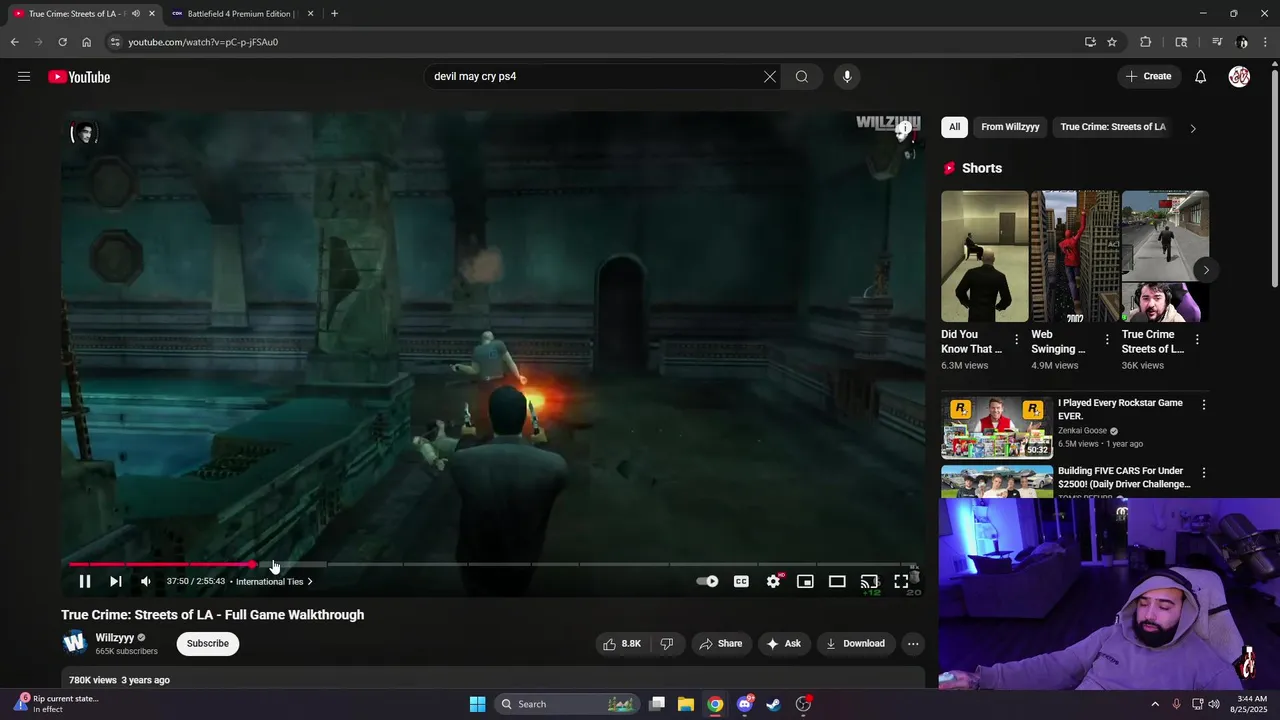Open the Did You Know That short

[x=984, y=256]
